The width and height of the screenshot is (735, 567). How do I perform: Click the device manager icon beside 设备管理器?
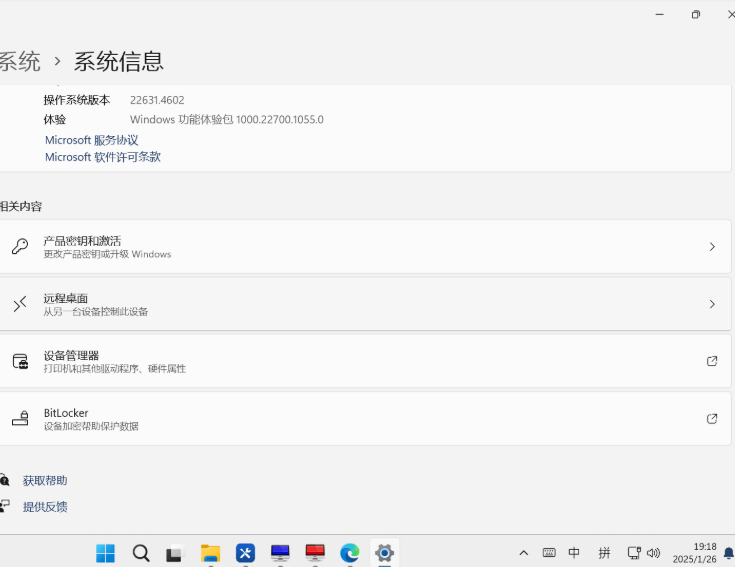[x=20, y=361]
